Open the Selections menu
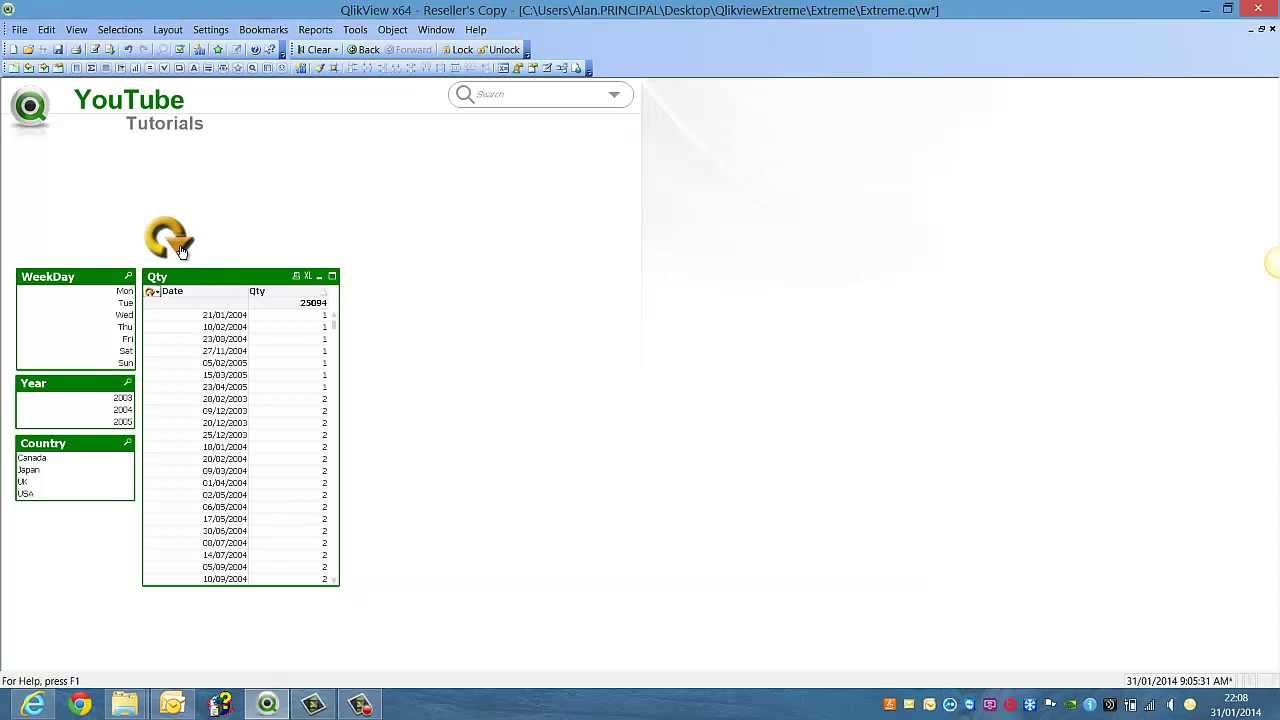1280x720 pixels. 120,30
